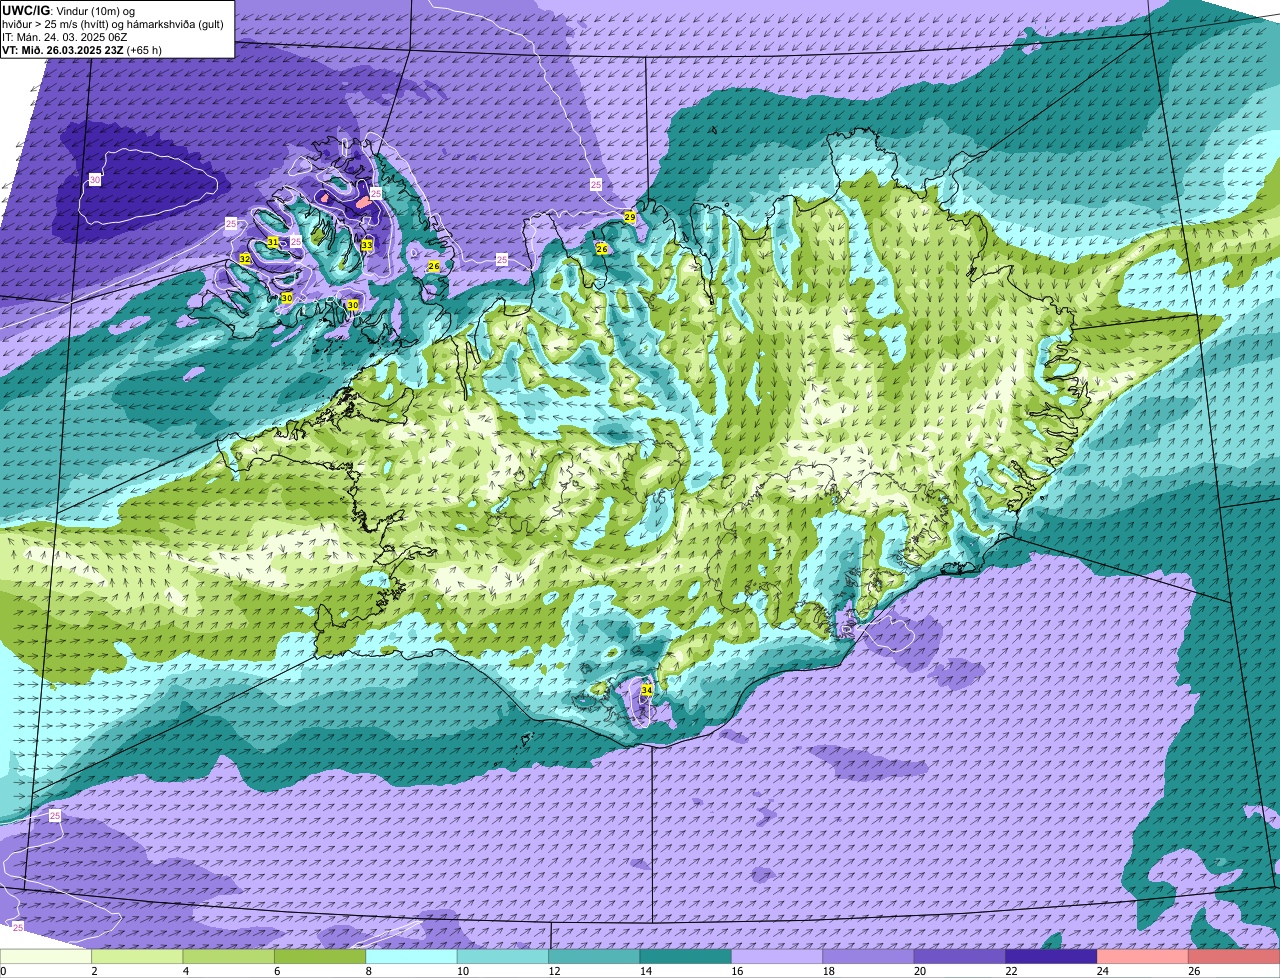
Task: Select the 0–2 m/s palest legend swatch
Action: 46,956
